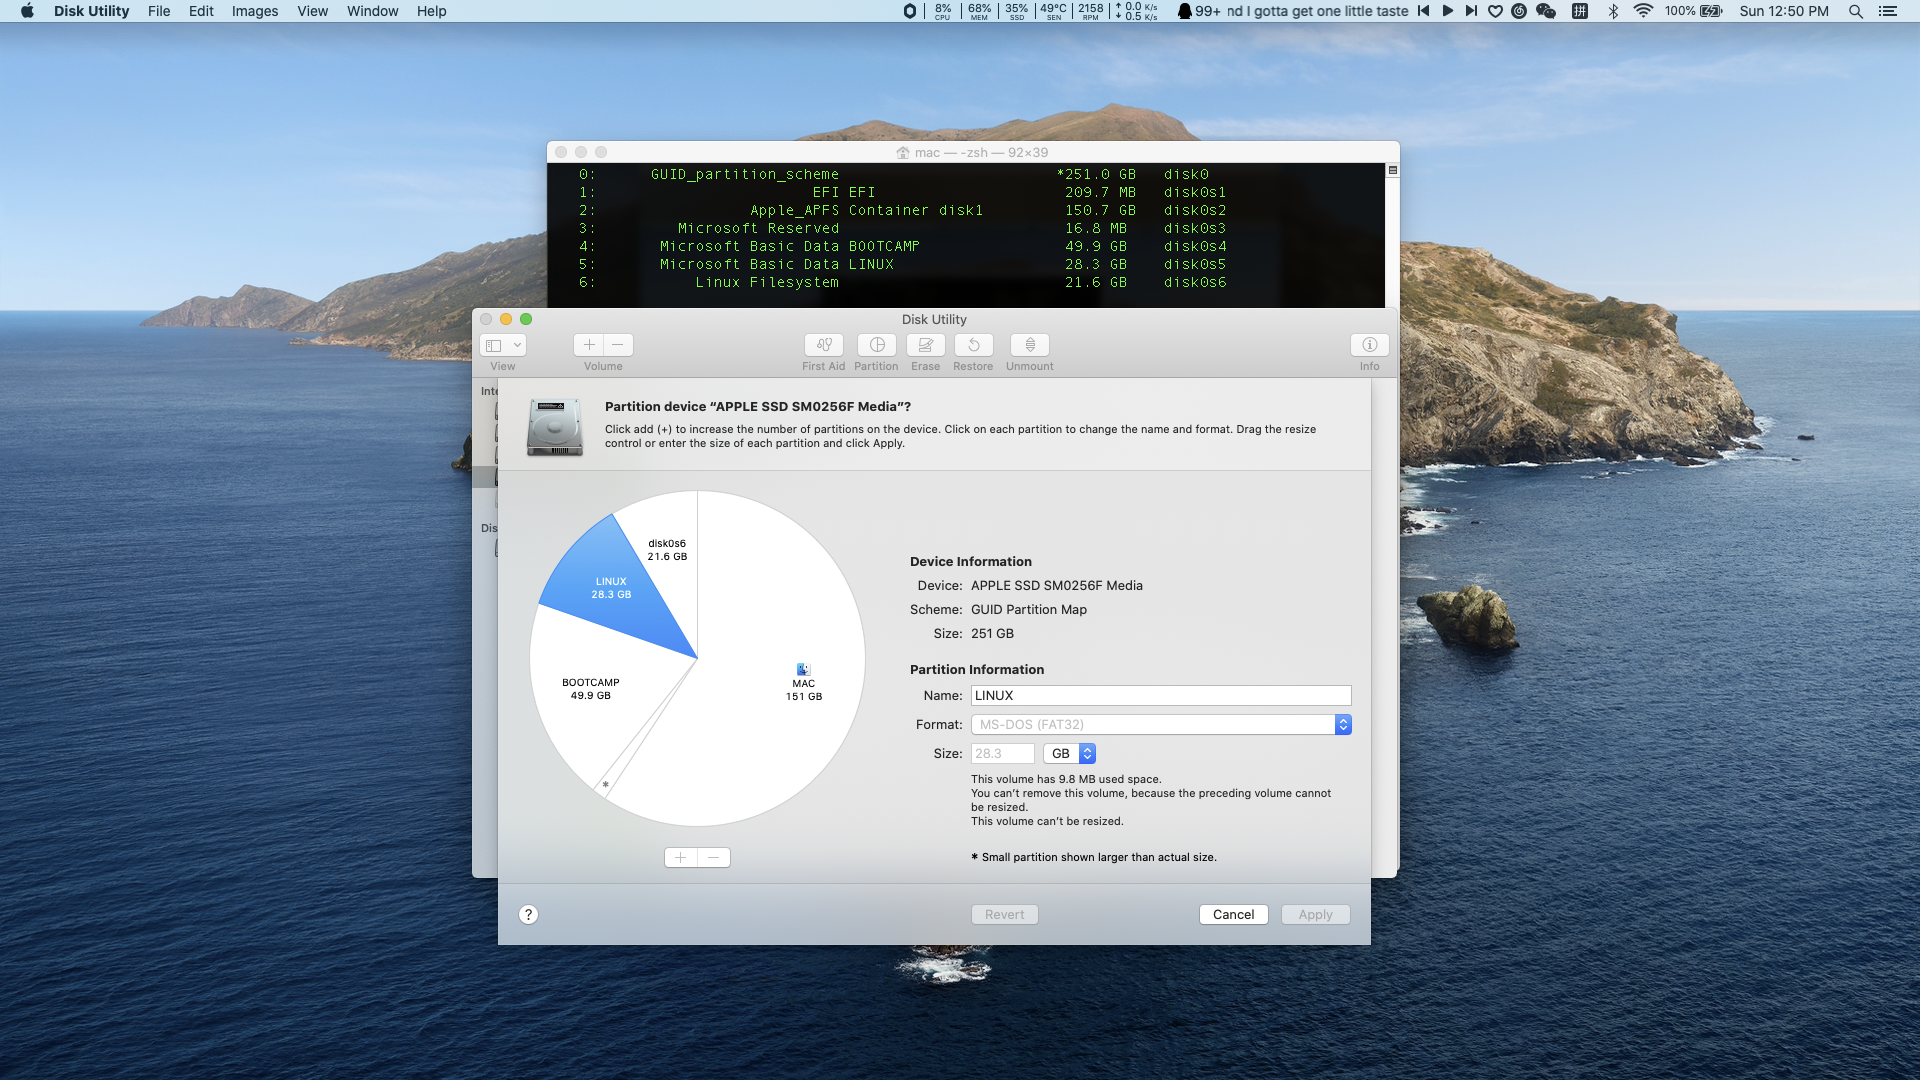
Task: Click the LINUX partition name field
Action: [1160, 696]
